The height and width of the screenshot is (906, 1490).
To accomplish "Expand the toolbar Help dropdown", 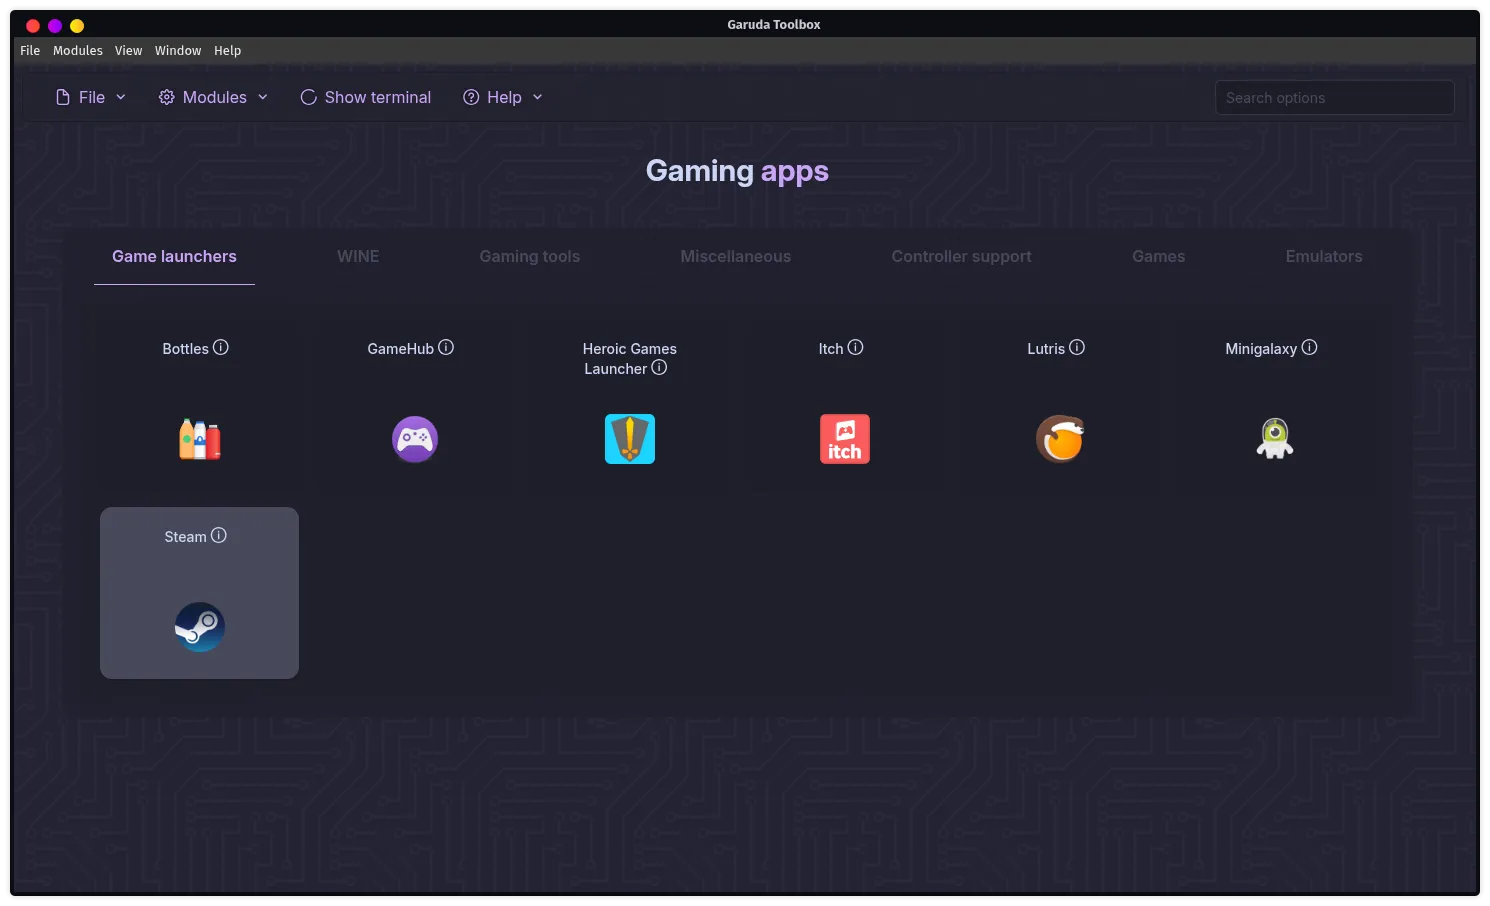I will coord(503,97).
